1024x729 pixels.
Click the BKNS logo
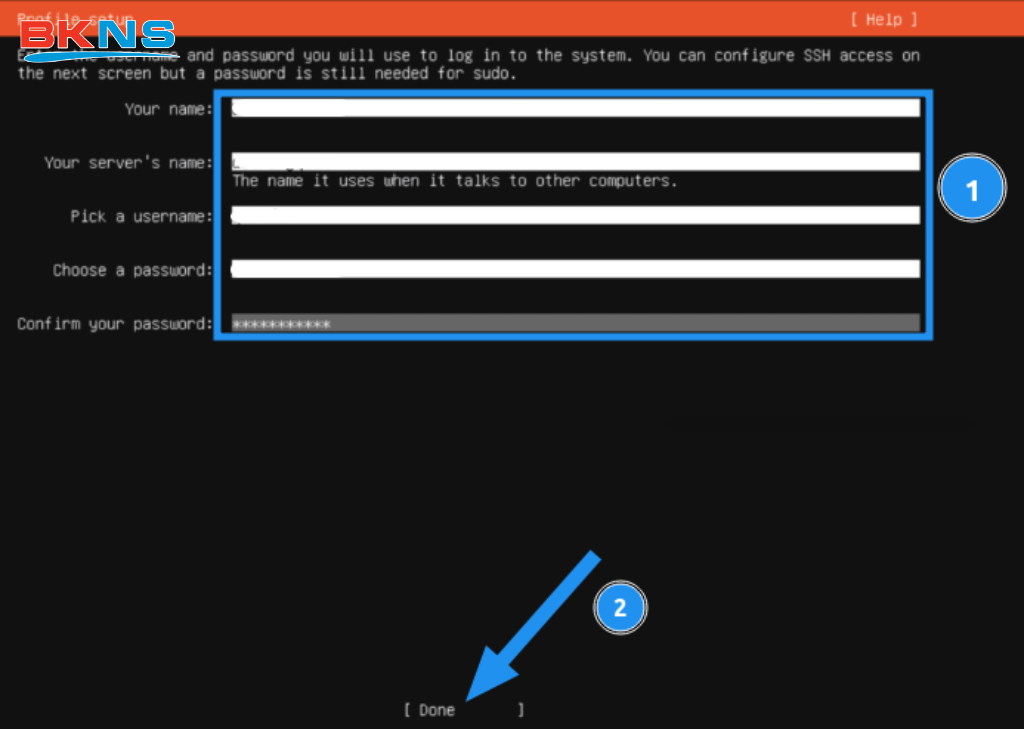click(x=97, y=36)
